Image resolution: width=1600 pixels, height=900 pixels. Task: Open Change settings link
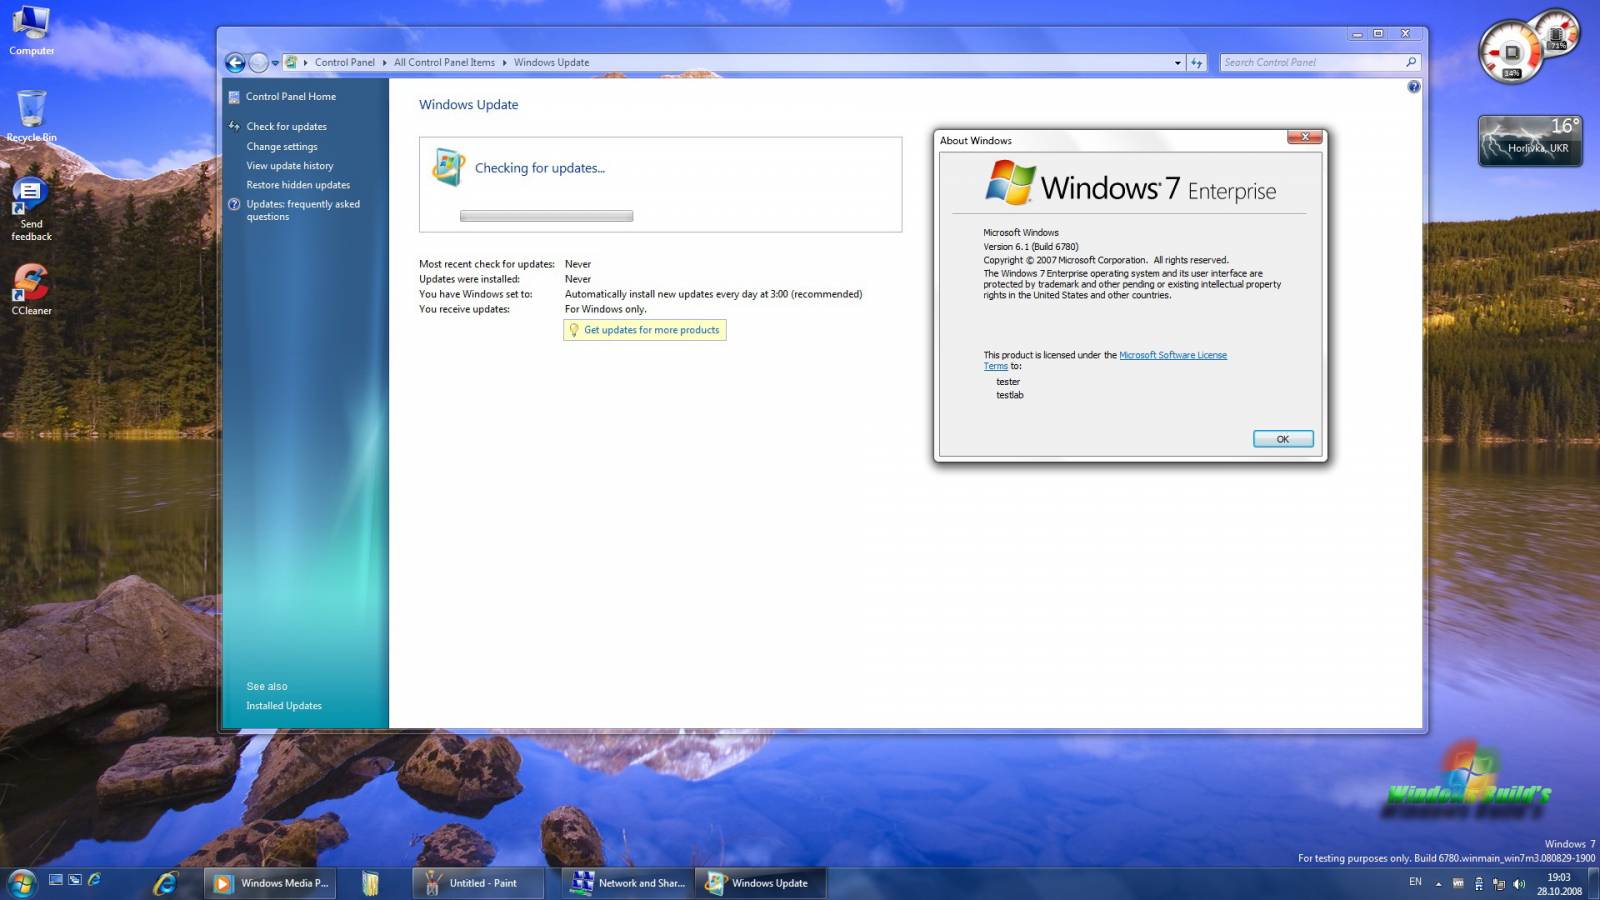click(282, 147)
